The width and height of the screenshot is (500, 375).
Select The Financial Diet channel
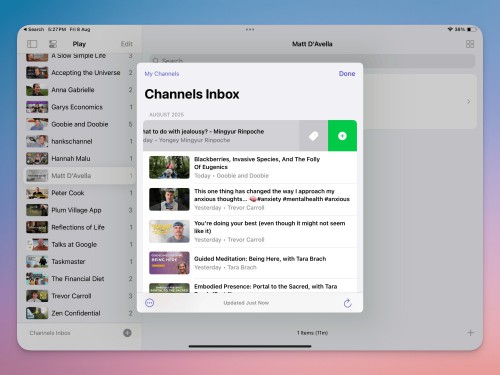click(x=79, y=279)
